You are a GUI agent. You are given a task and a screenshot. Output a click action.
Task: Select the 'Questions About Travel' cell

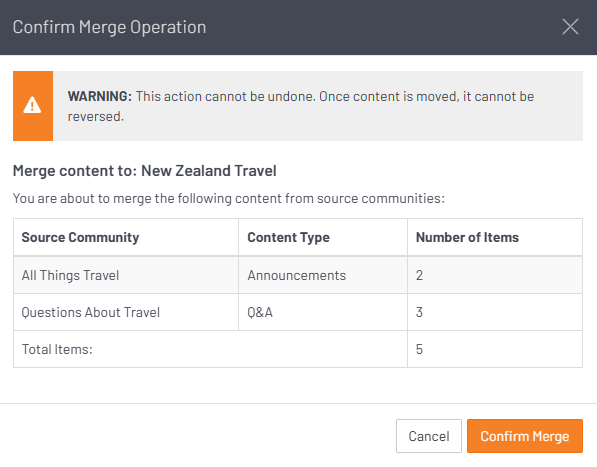coord(126,312)
